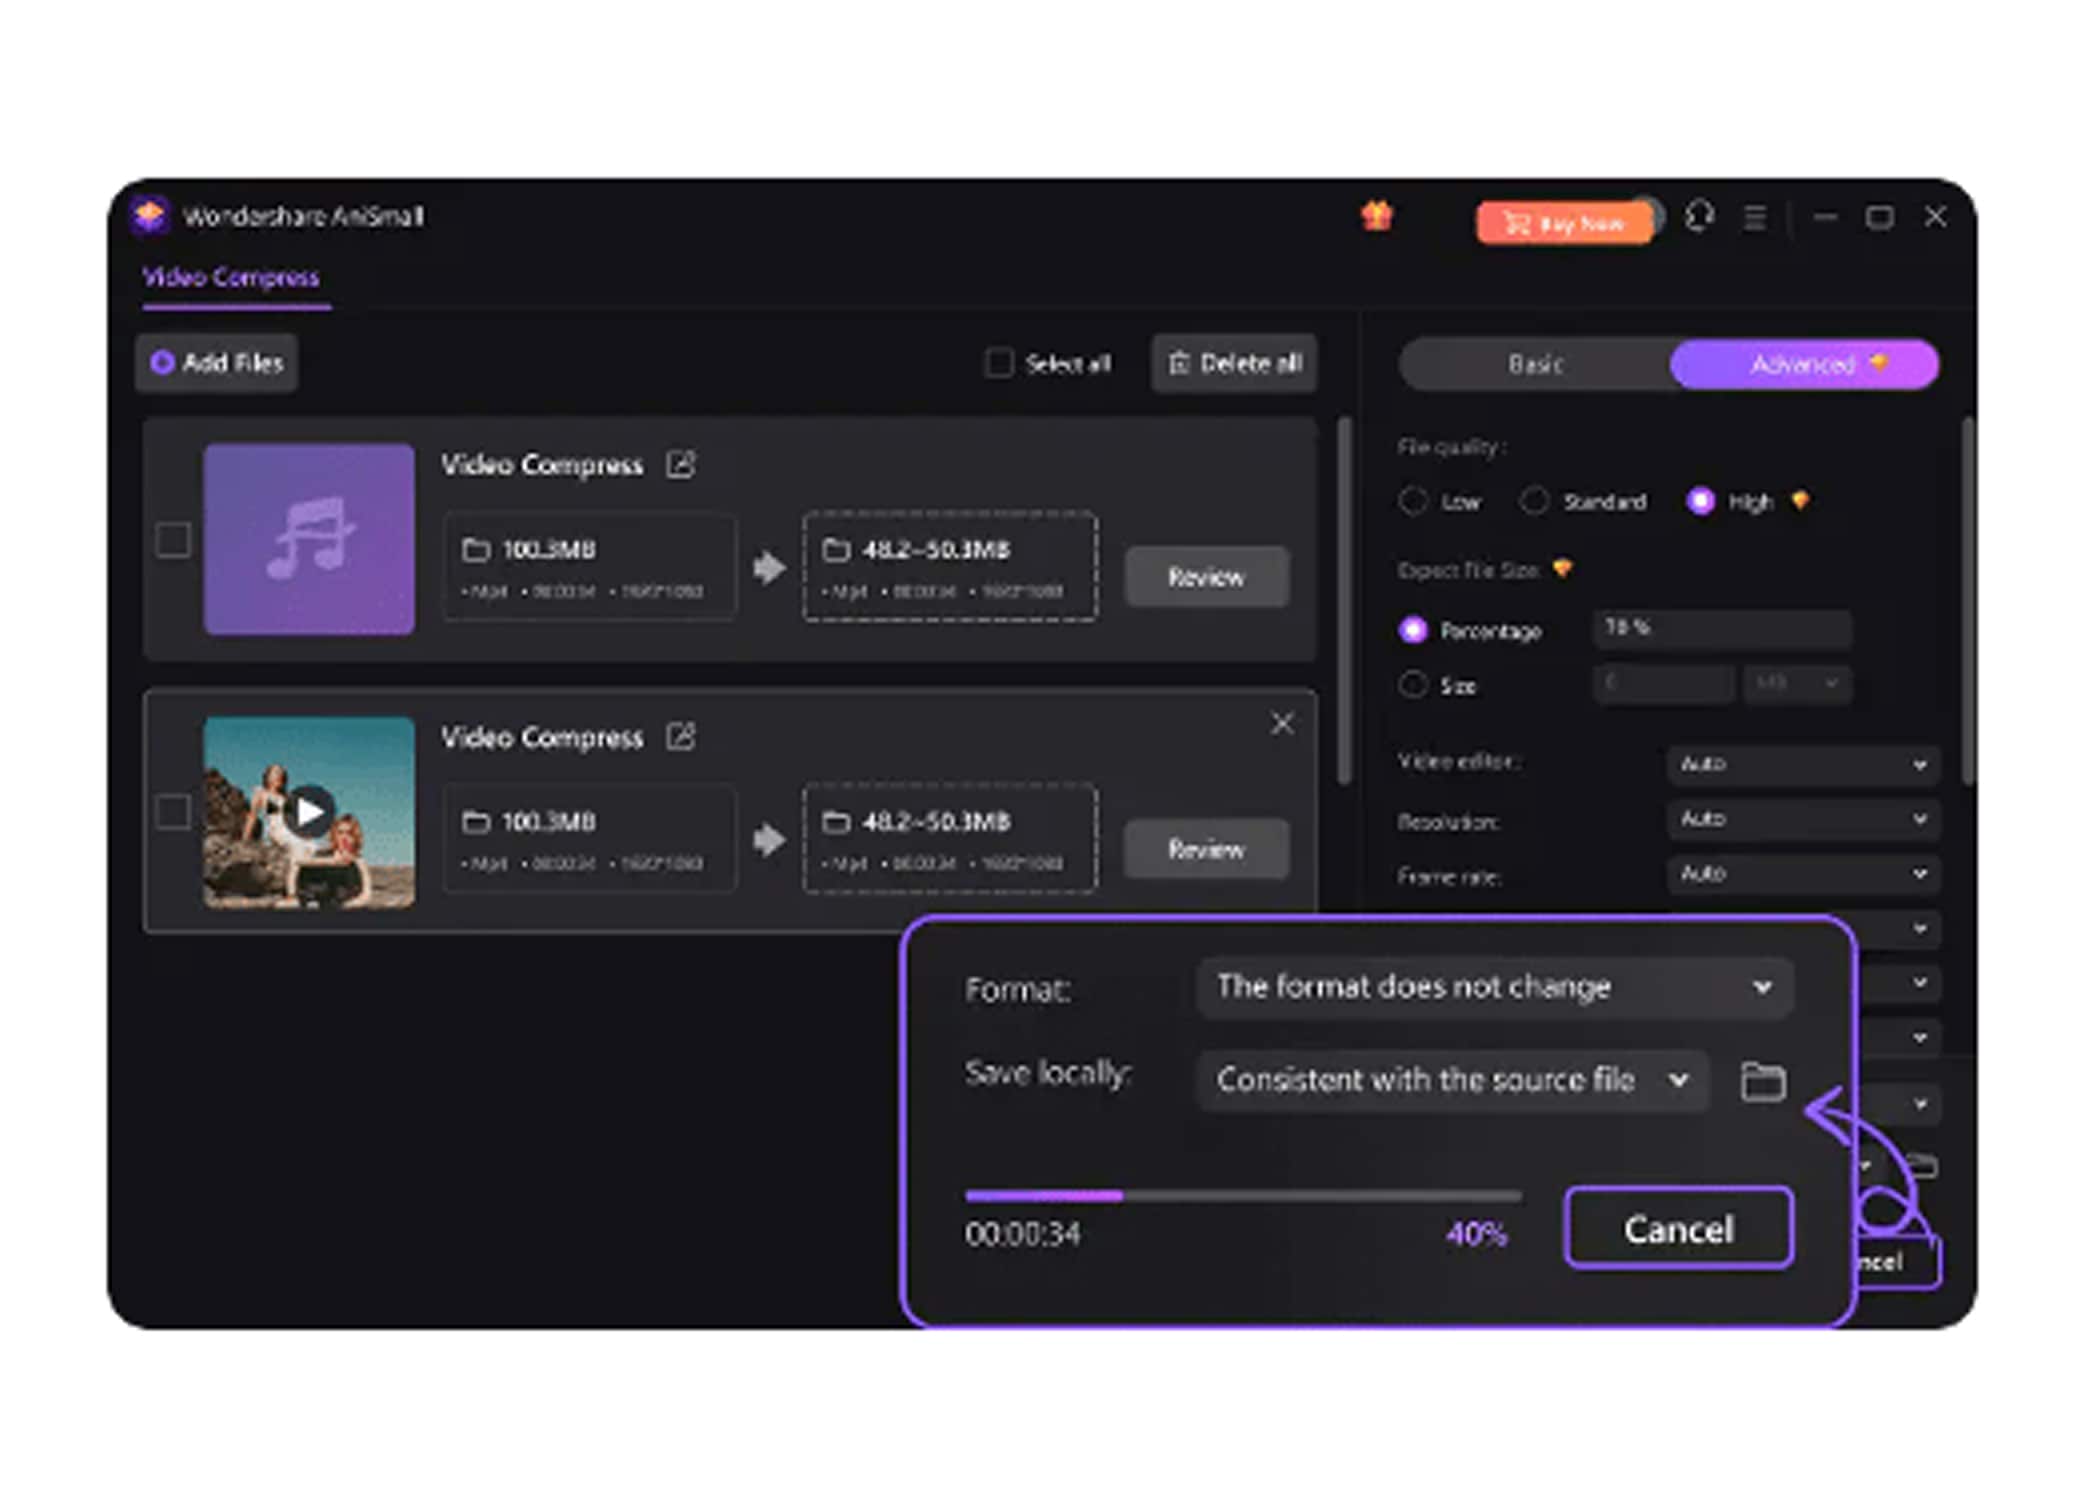Remove second video with X icon
The width and height of the screenshot is (2100, 1500).
coord(1282,723)
